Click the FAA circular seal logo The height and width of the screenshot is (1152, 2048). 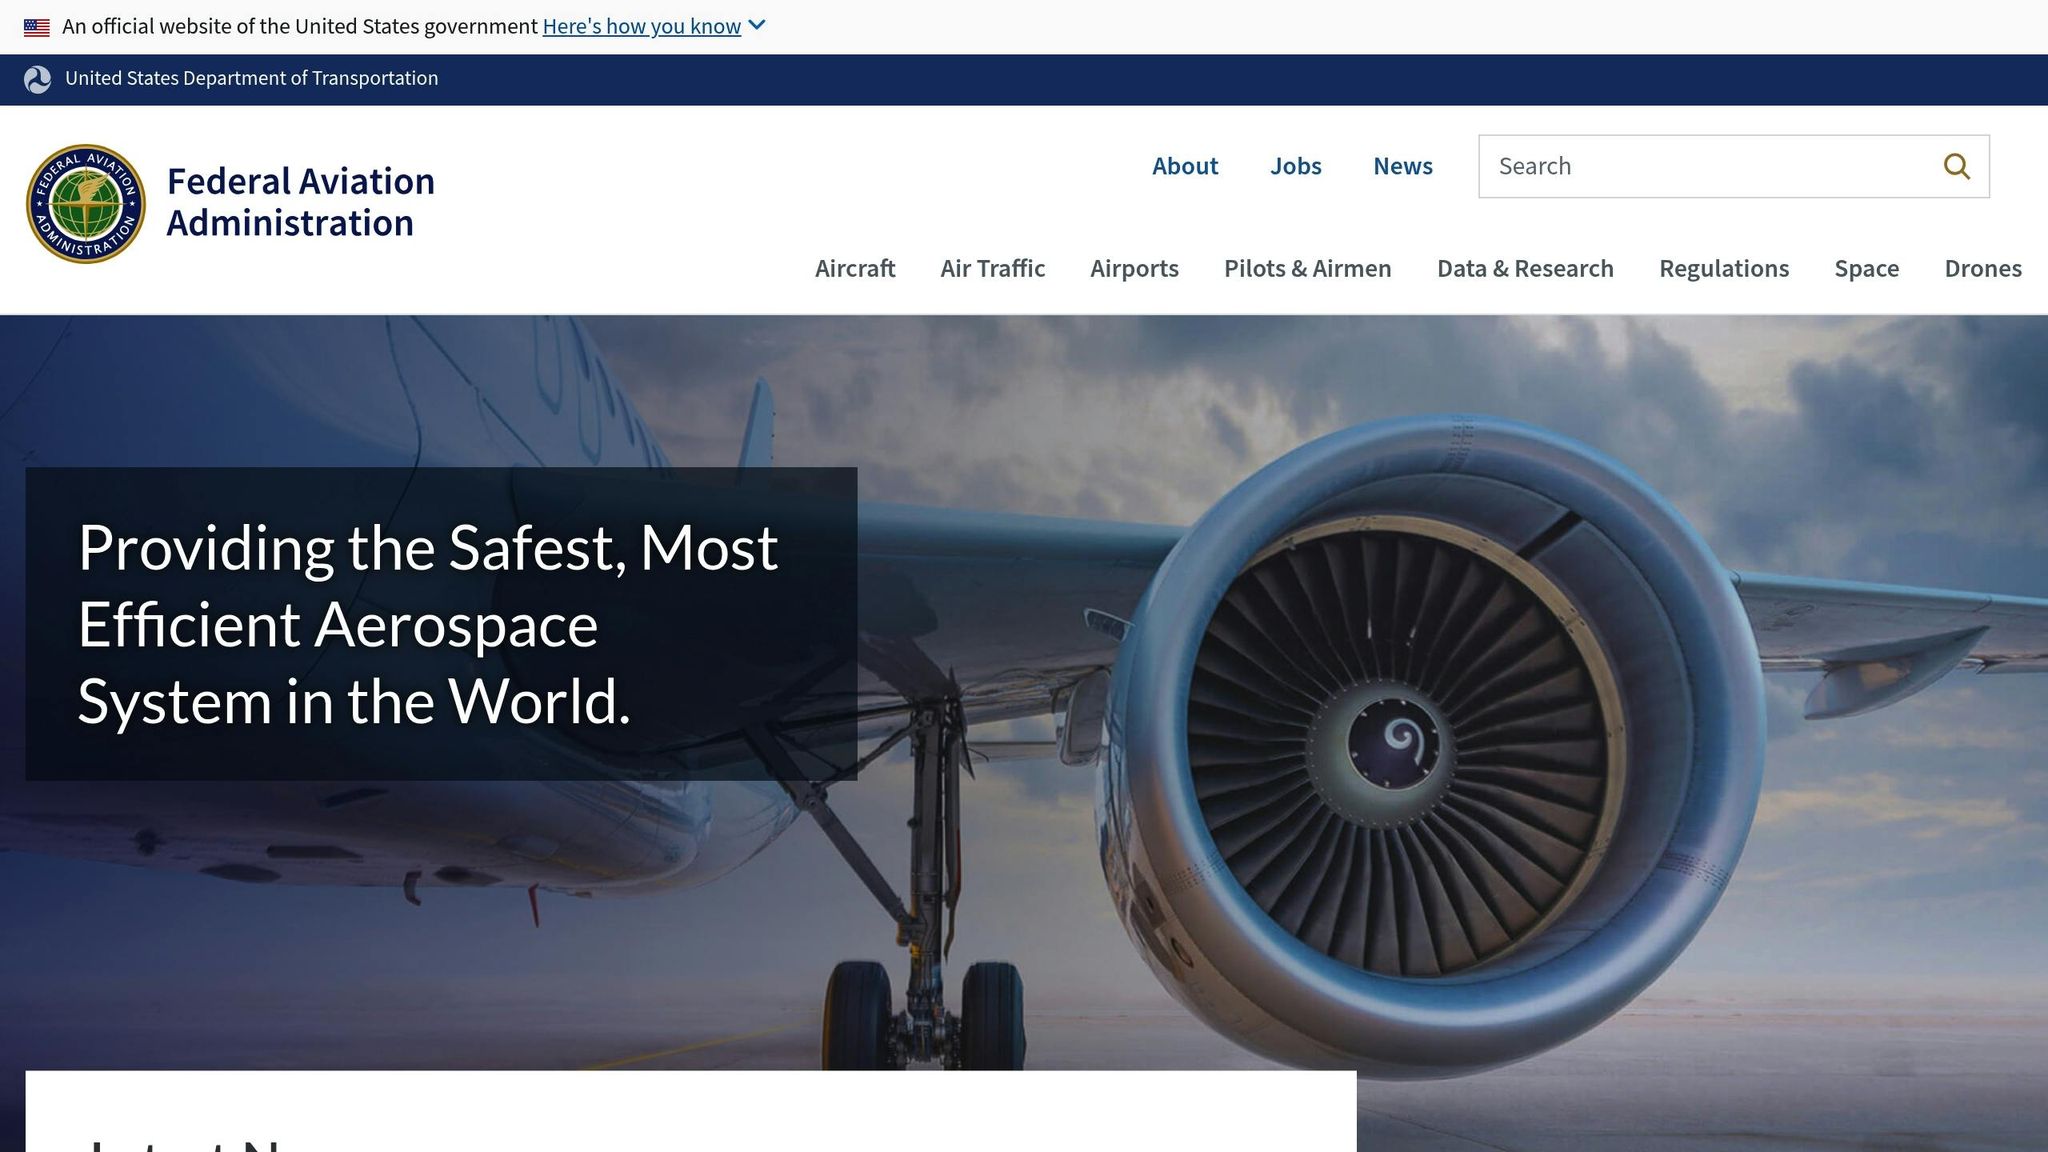tap(86, 204)
